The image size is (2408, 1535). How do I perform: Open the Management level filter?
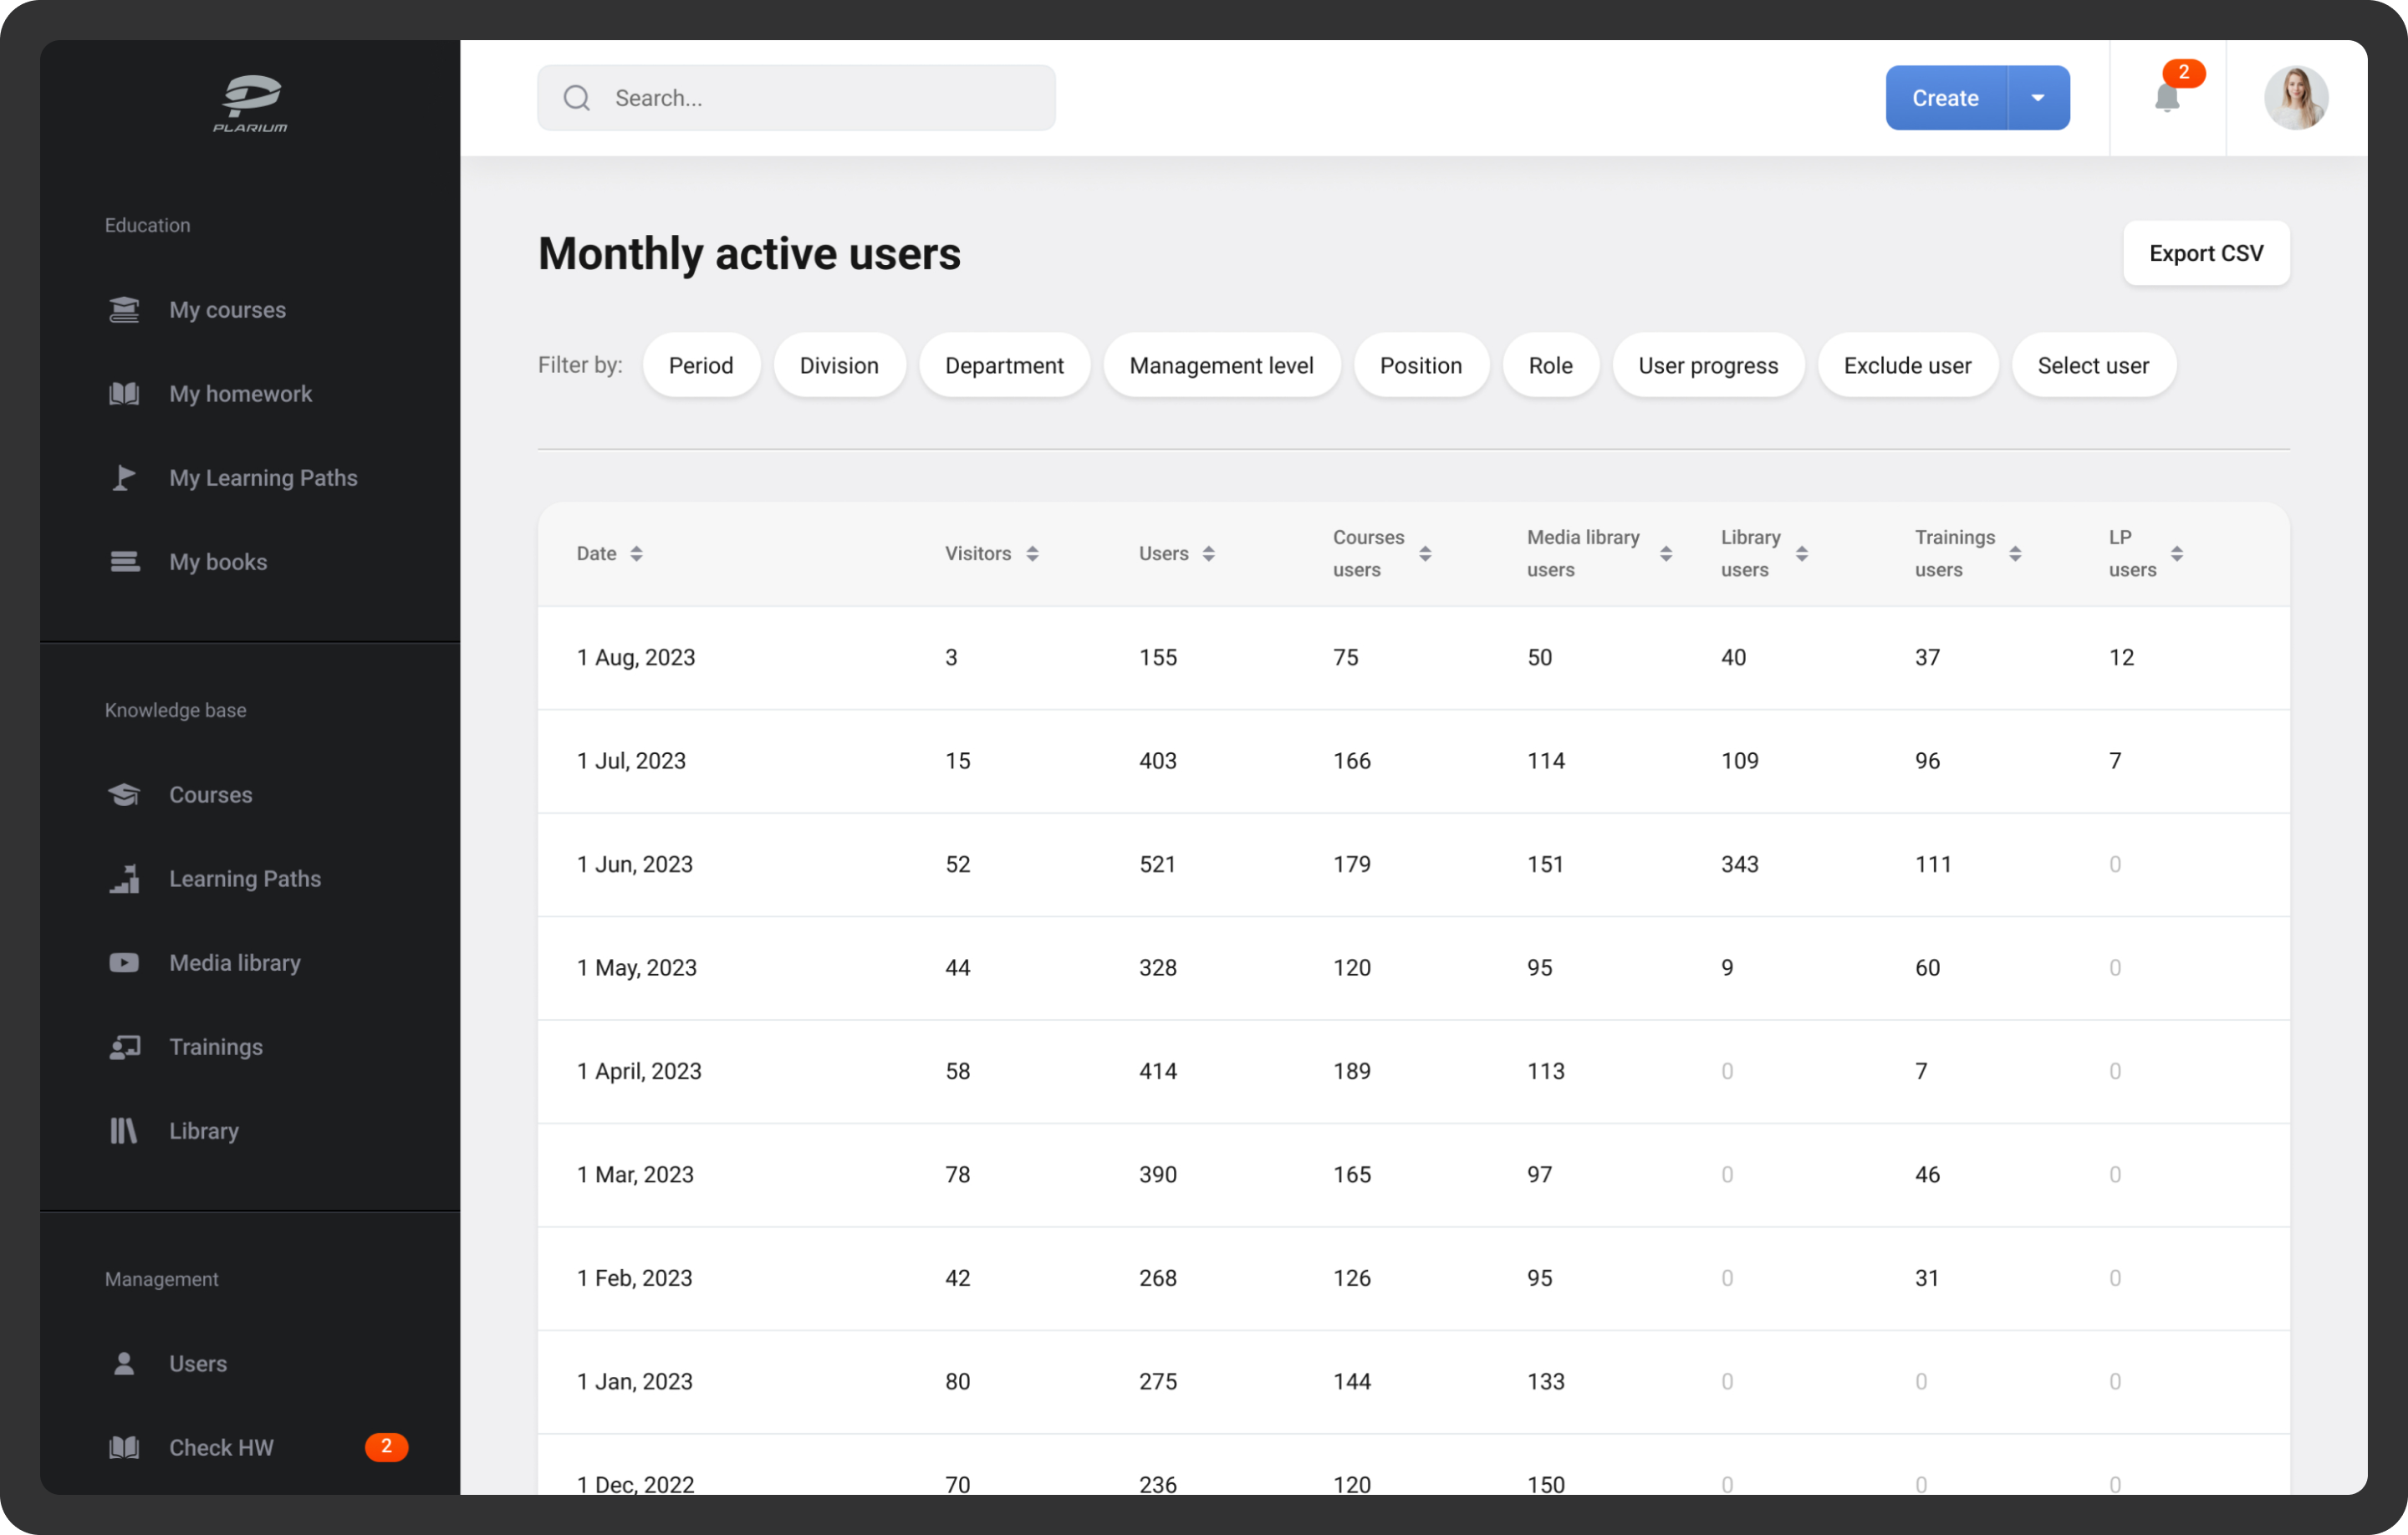1221,365
